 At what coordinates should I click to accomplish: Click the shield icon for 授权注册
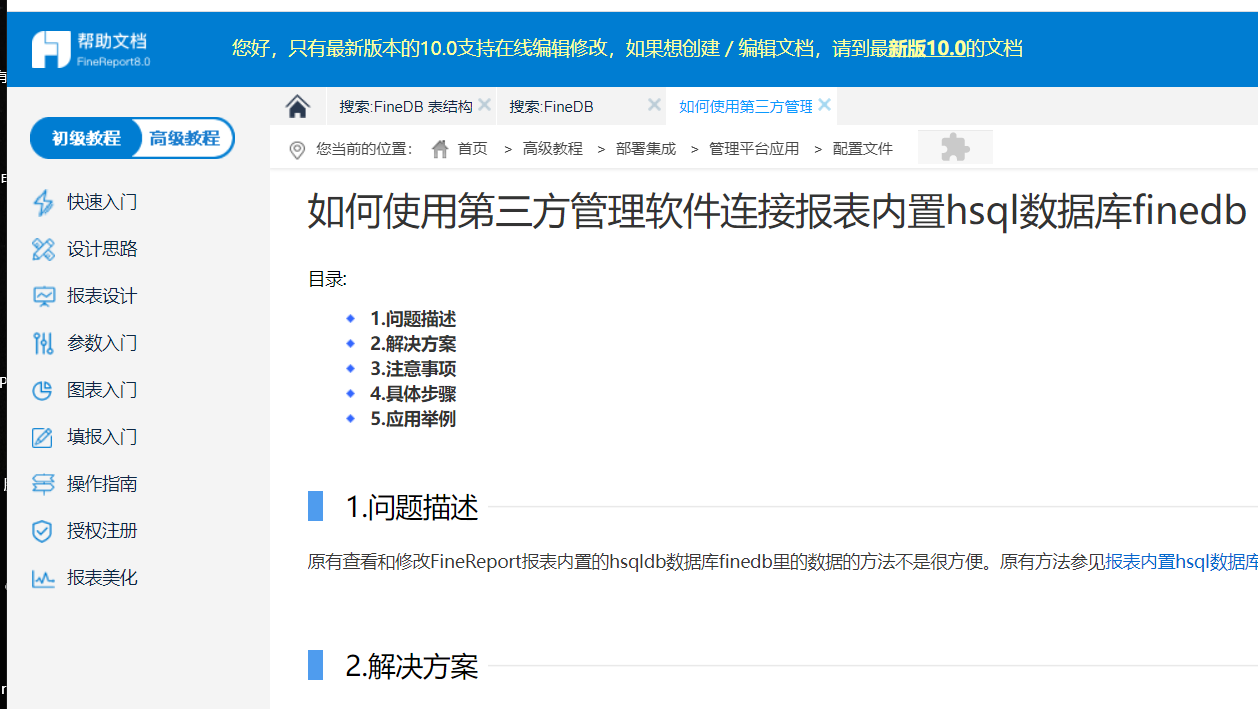43,531
